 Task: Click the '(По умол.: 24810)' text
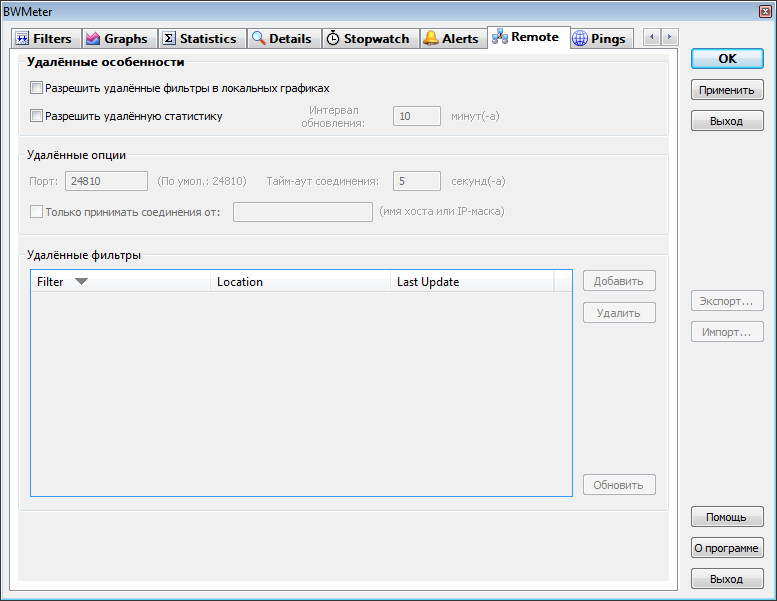[202, 181]
